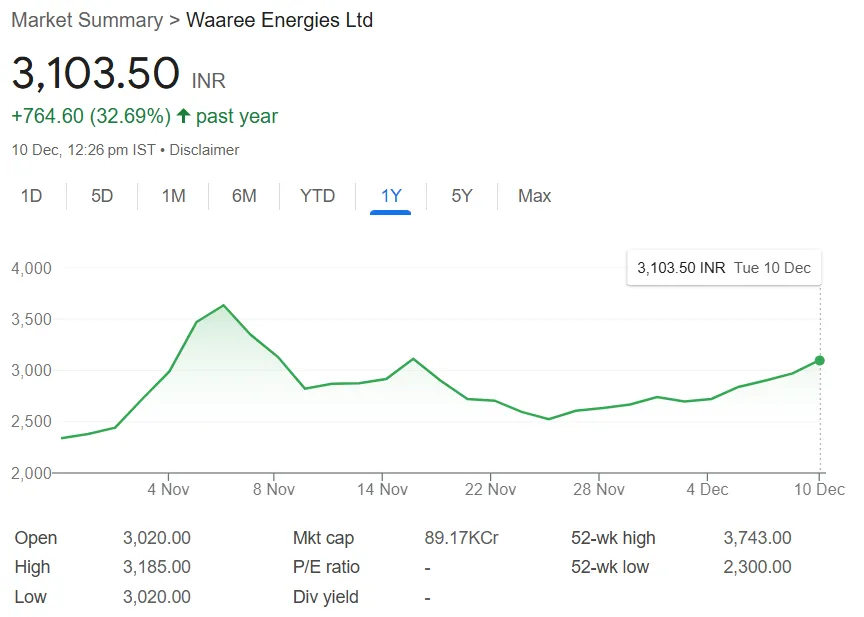Click the +764.60 (32.69%) change text
The height and width of the screenshot is (617, 864).
point(91,116)
